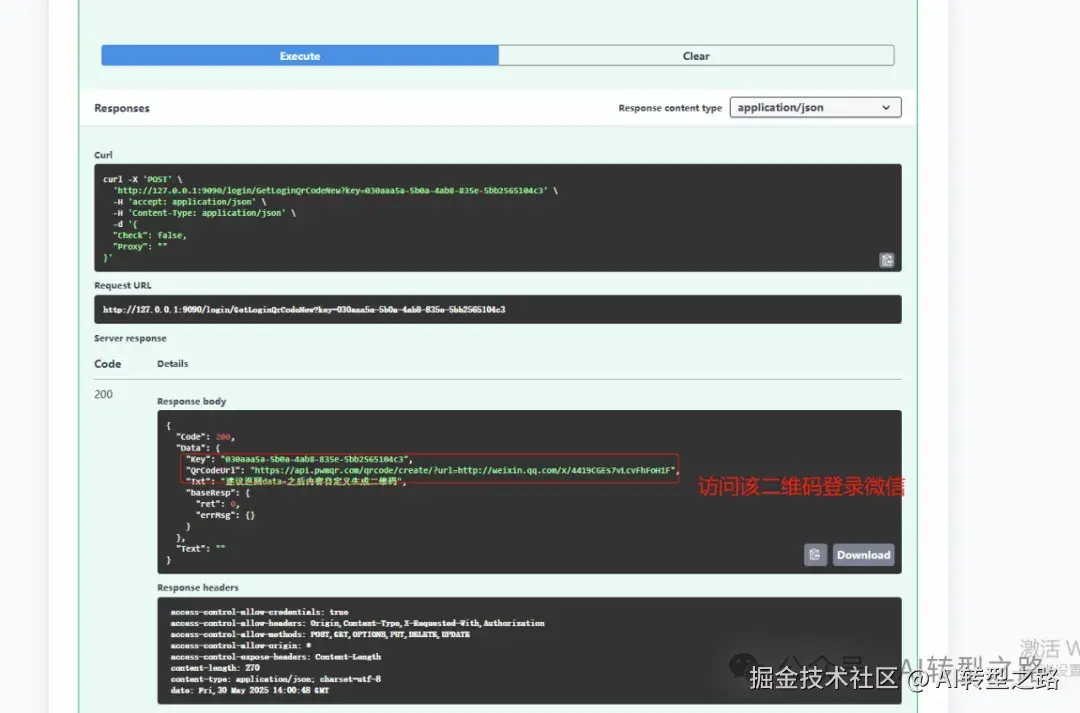Click the Code column header
The image size is (1080, 713).
tap(107, 364)
